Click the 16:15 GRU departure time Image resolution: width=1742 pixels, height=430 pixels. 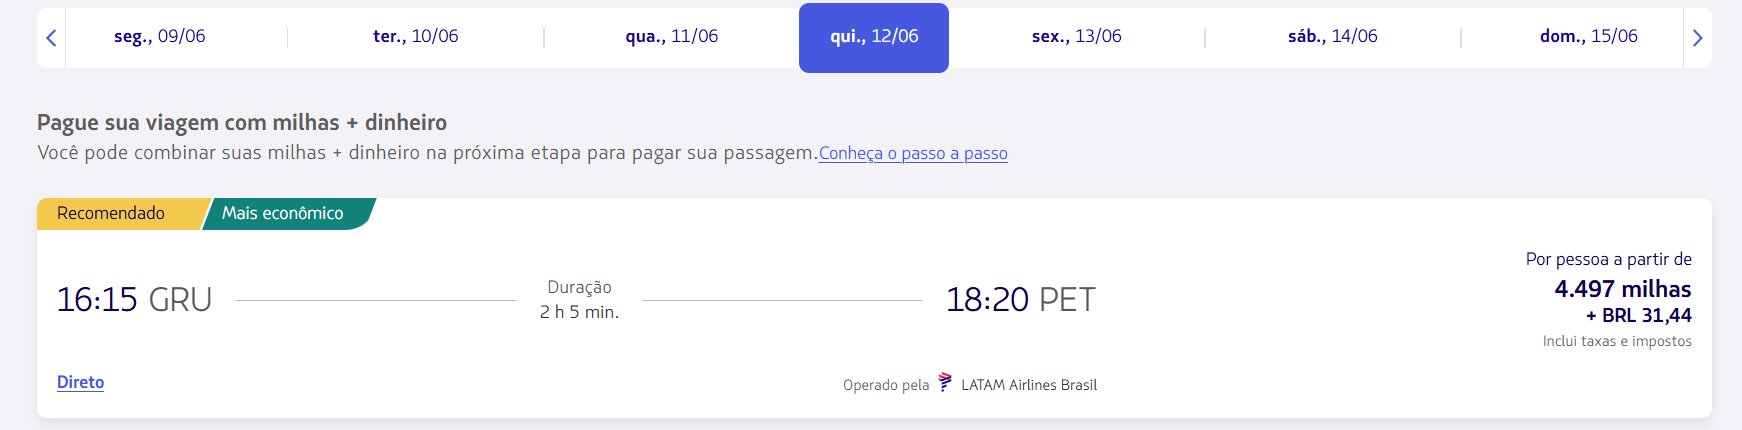click(134, 299)
